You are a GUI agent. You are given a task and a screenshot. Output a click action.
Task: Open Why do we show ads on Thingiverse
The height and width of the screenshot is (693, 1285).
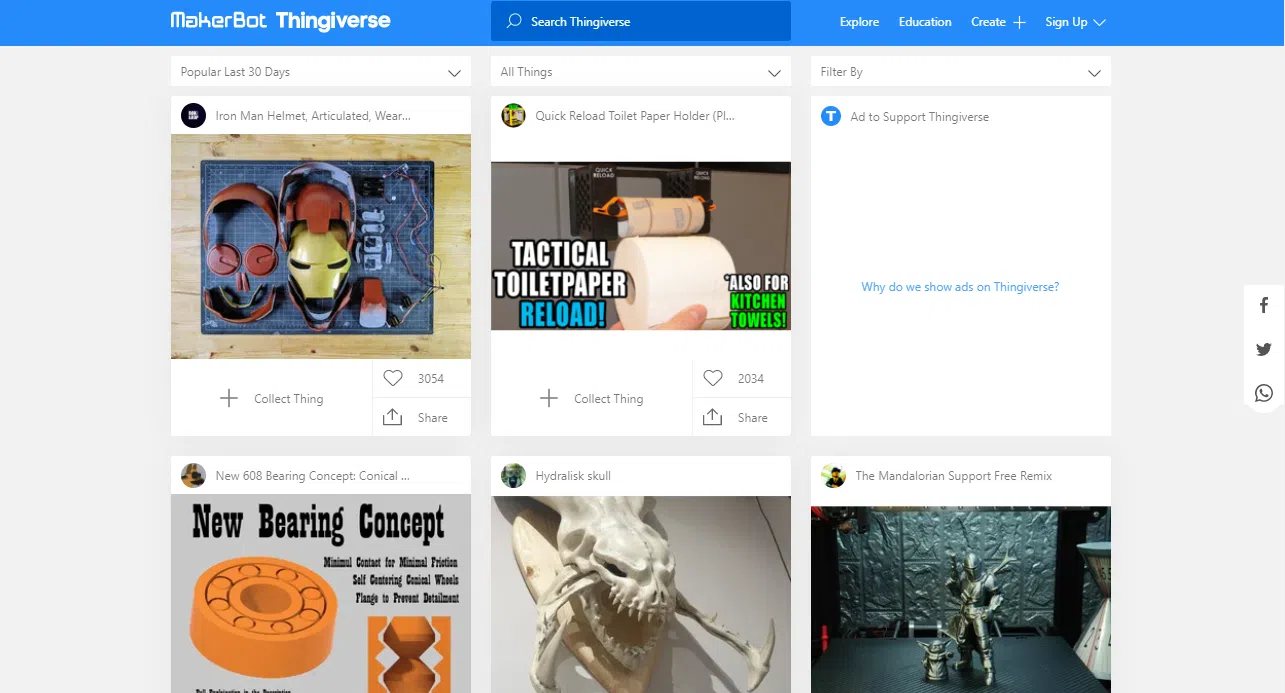point(960,286)
